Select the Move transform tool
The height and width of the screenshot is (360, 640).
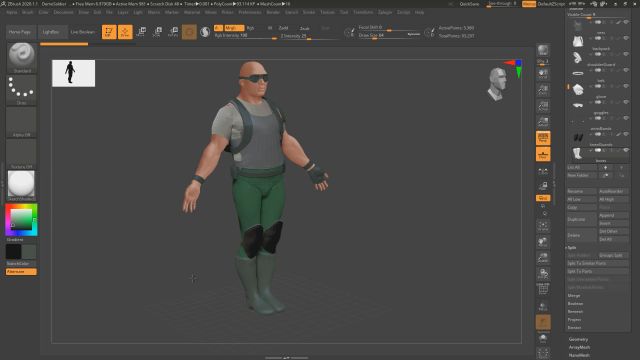[141, 31]
